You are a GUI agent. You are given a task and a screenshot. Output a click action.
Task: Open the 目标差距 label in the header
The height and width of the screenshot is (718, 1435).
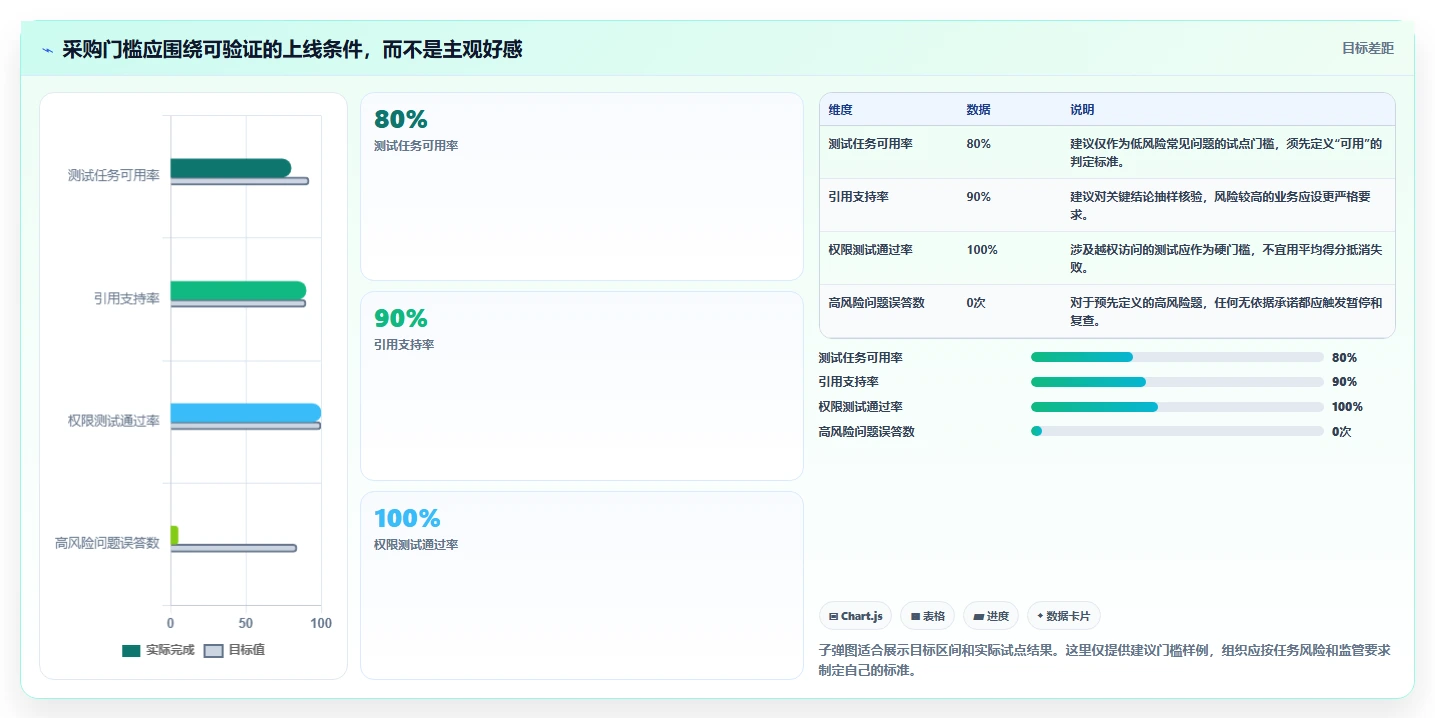1367,48
